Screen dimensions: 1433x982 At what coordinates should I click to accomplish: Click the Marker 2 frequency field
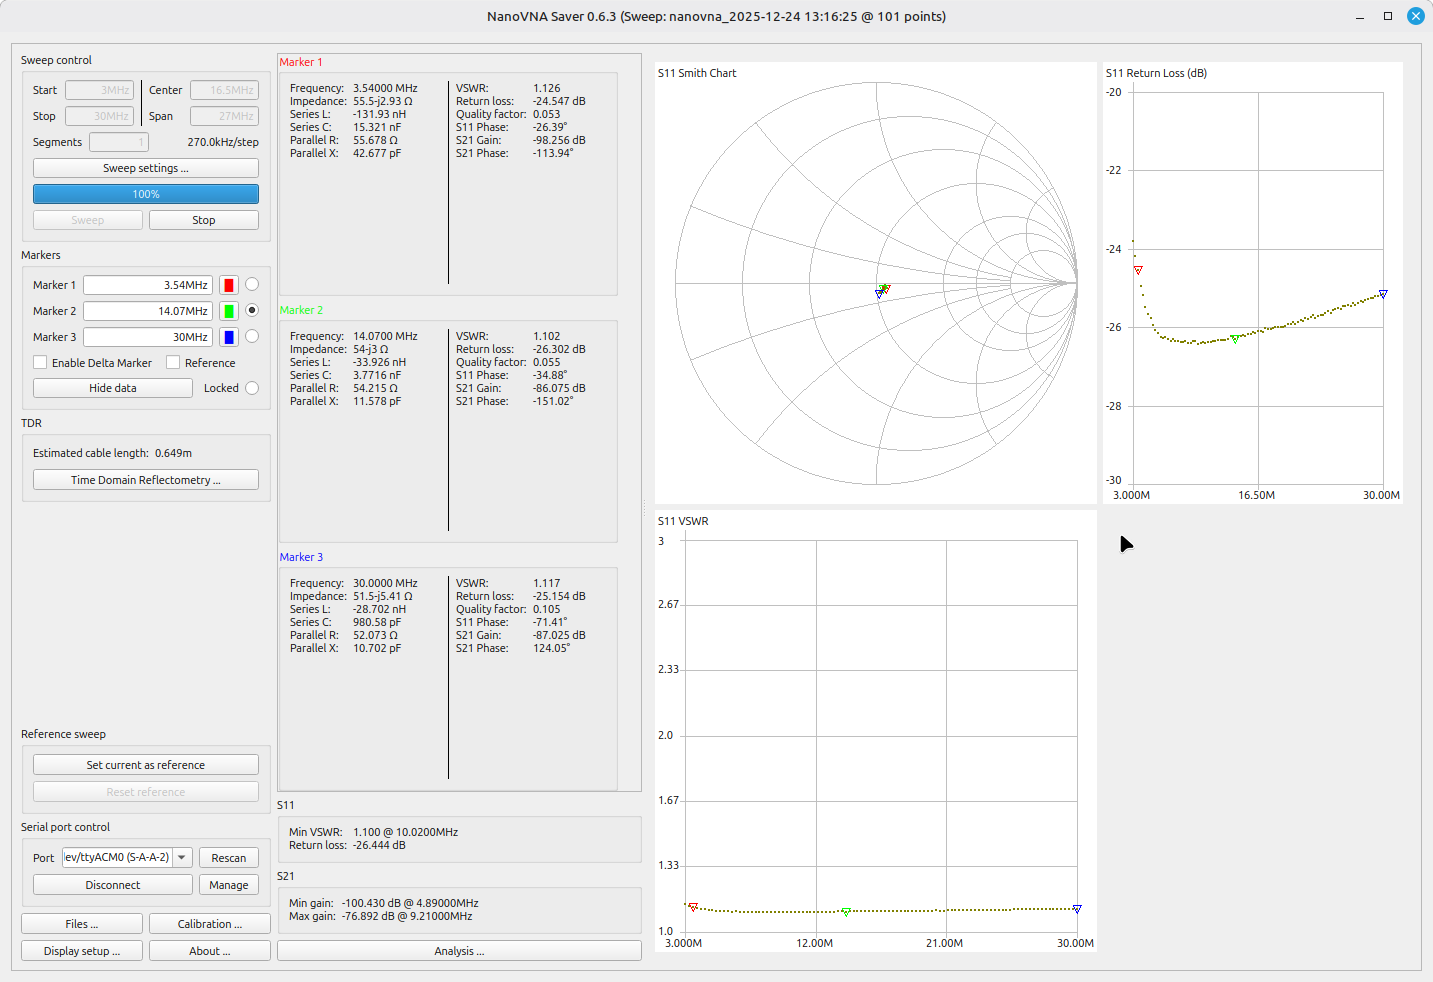tap(148, 311)
